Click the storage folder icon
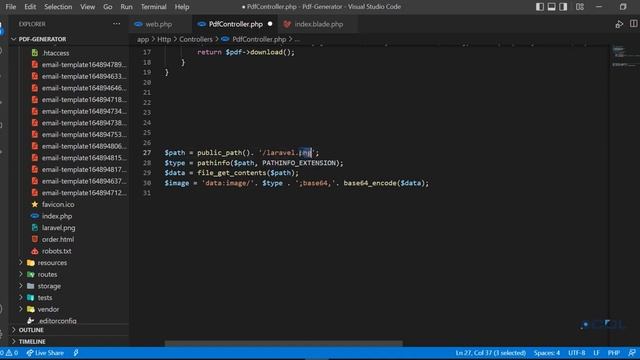This screenshot has height=360, width=640. point(31,286)
